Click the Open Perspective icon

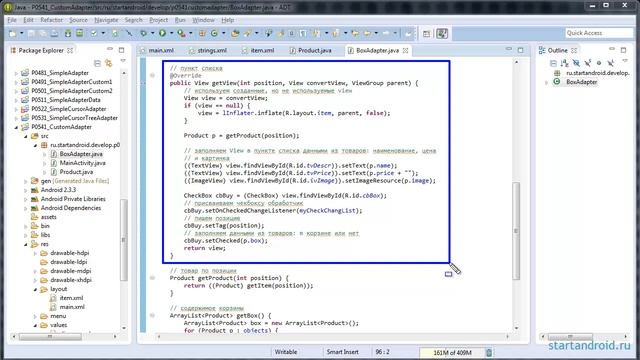(427, 34)
